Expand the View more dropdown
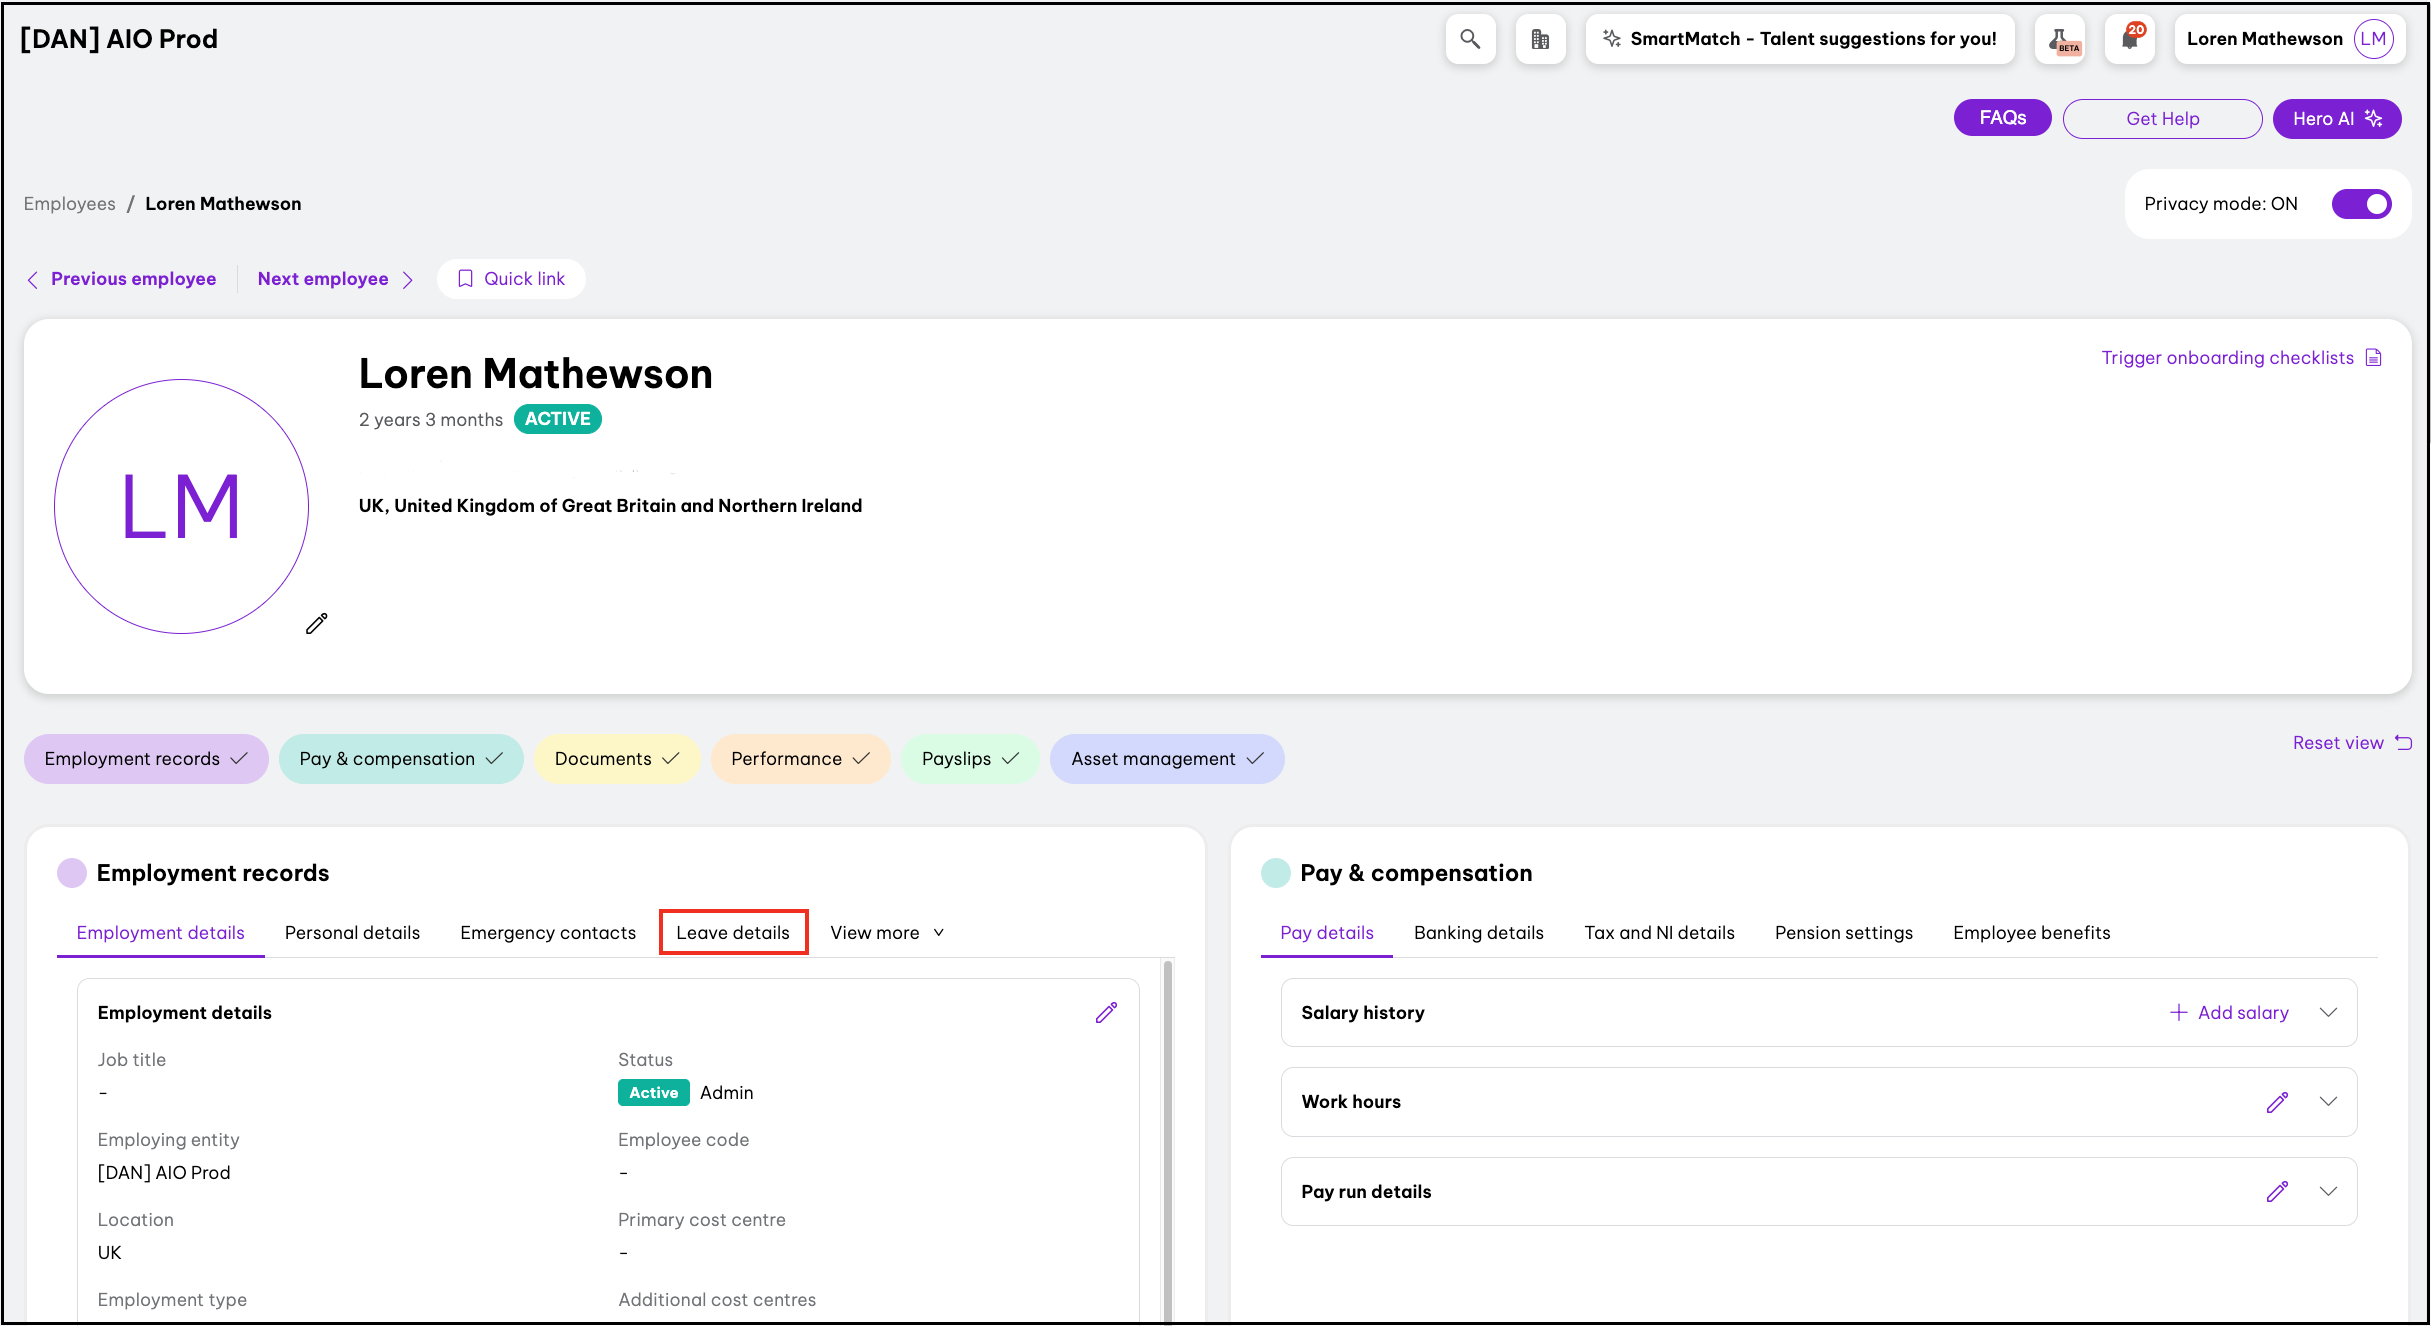The image size is (2431, 1326). [x=887, y=933]
